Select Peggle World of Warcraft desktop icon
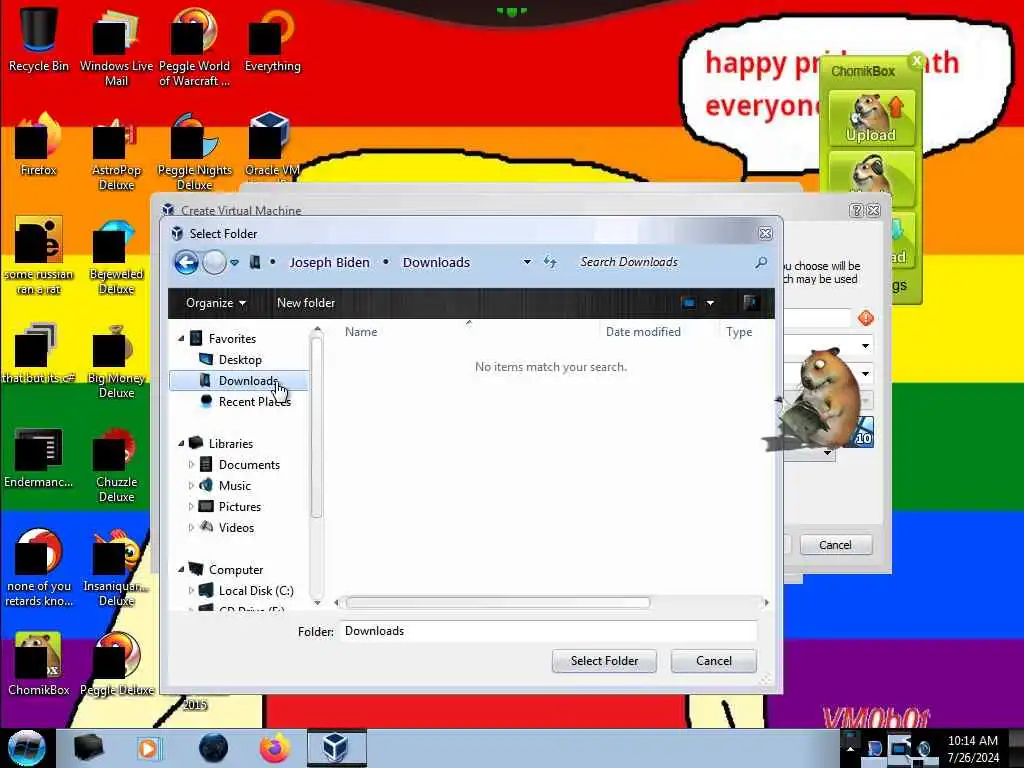Screen dimensions: 1024x768 [x=195, y=47]
